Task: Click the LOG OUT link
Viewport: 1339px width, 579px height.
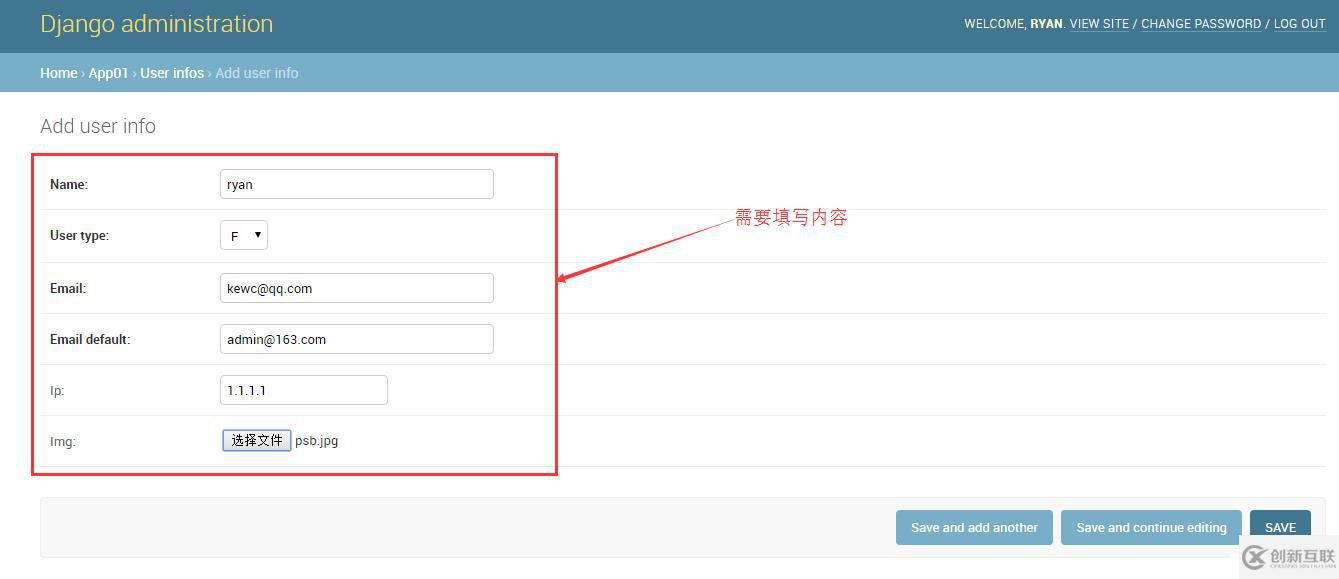Action: point(1300,24)
